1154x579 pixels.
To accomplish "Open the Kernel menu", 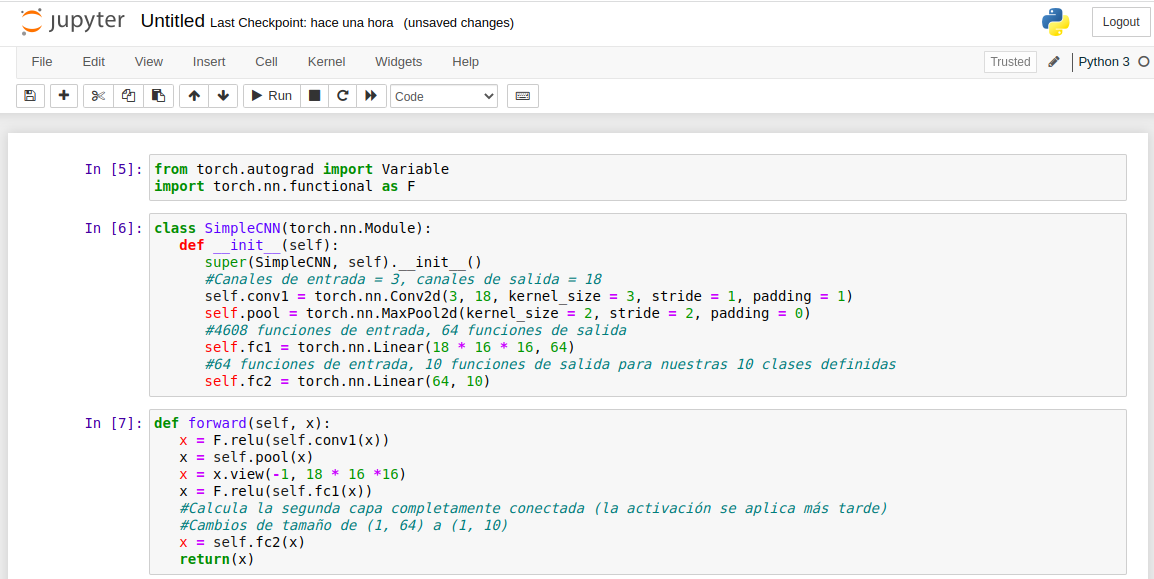I will (326, 62).
